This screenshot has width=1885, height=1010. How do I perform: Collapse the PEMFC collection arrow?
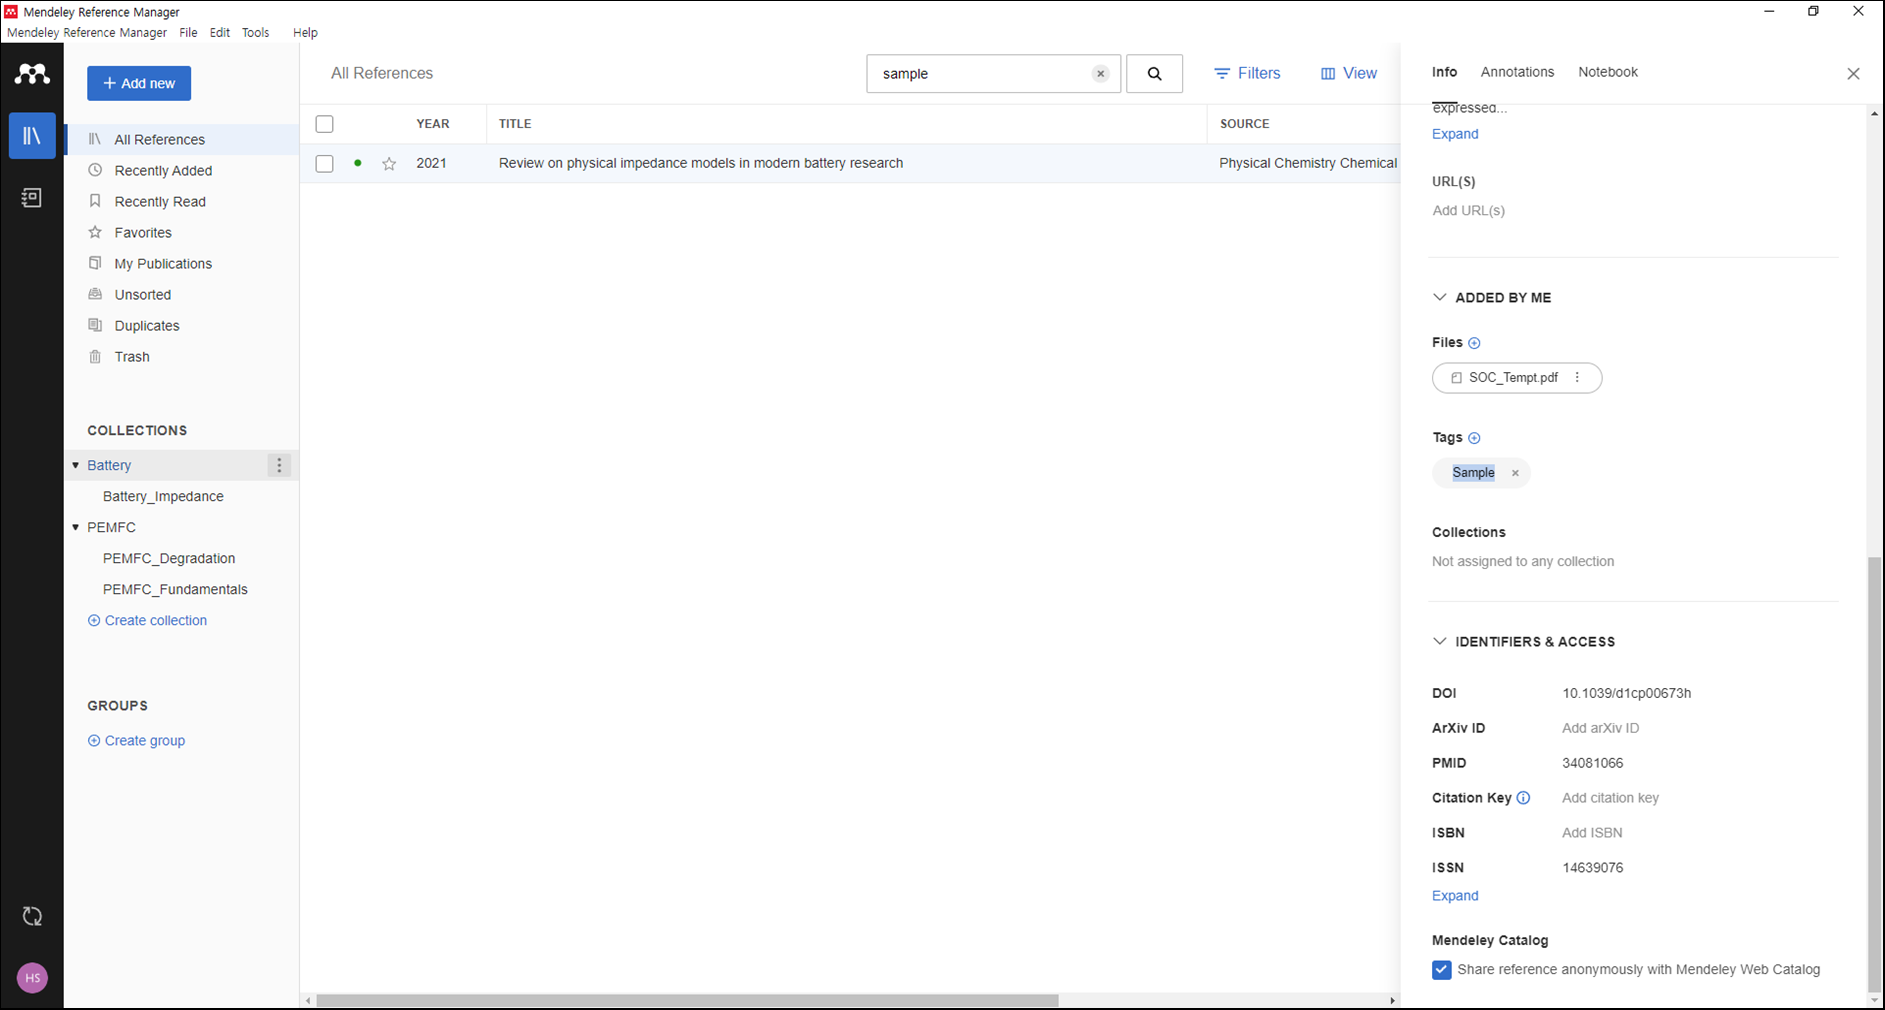76,528
